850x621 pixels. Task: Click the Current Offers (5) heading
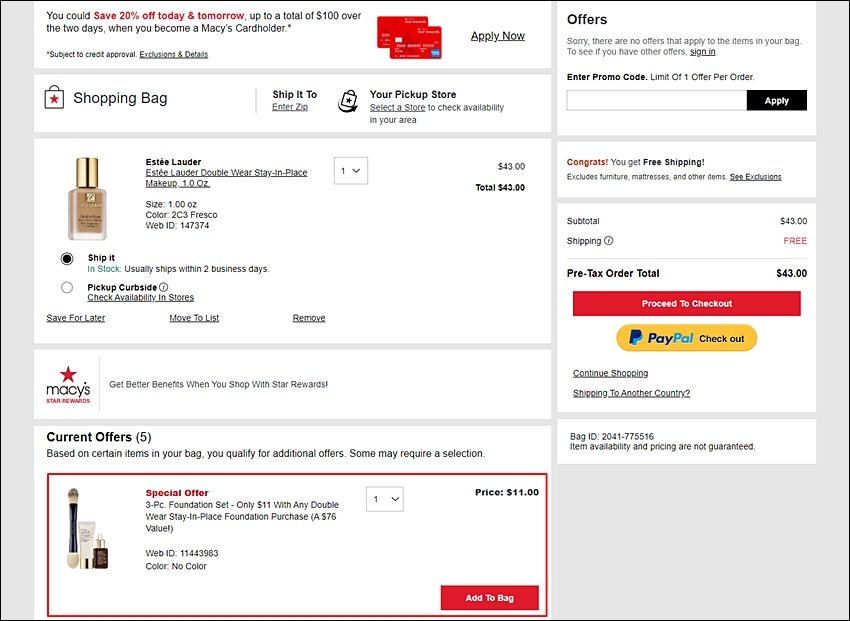click(99, 437)
